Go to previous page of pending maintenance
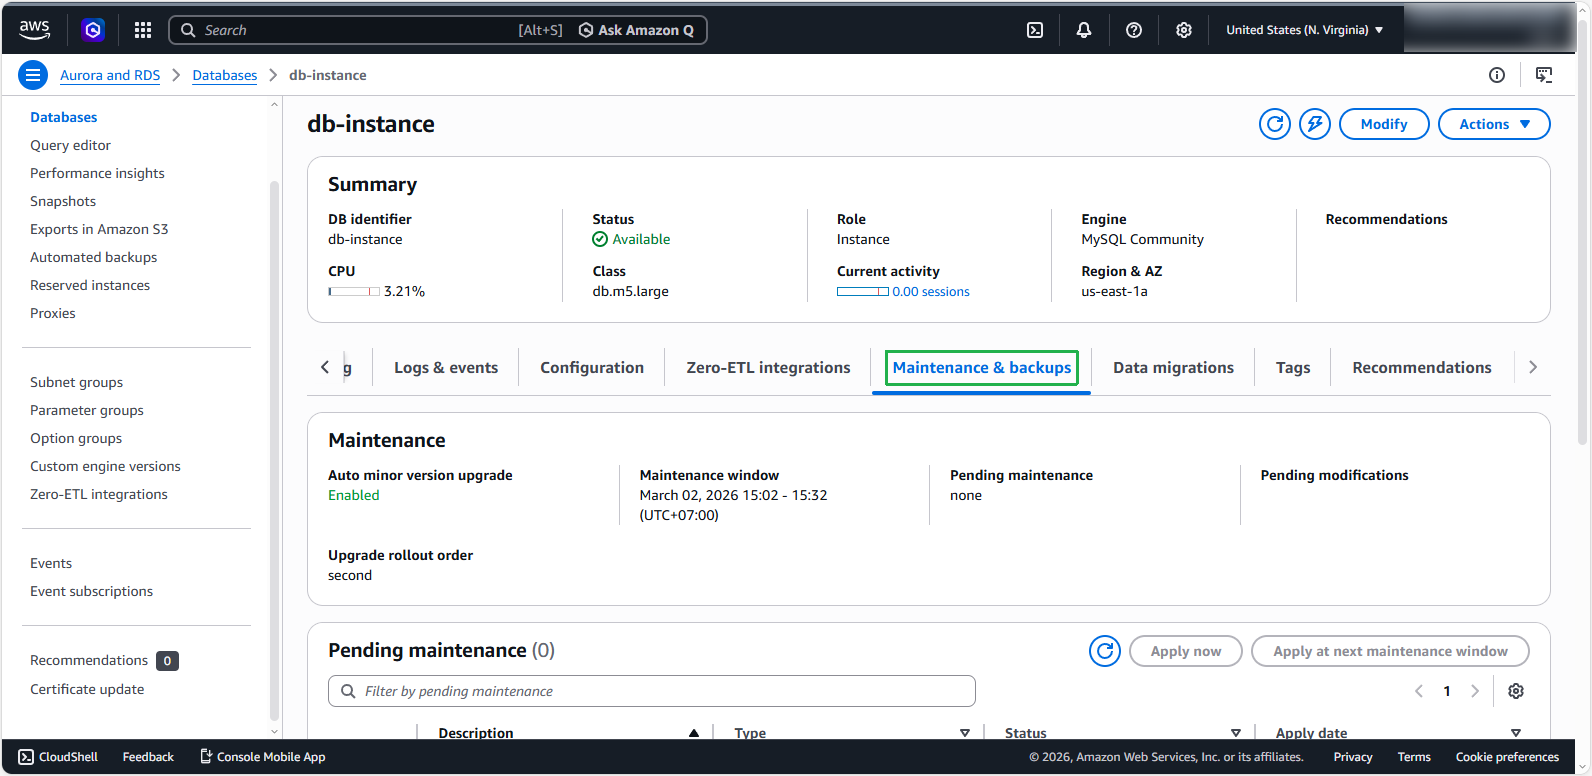The height and width of the screenshot is (776, 1592). tap(1418, 691)
